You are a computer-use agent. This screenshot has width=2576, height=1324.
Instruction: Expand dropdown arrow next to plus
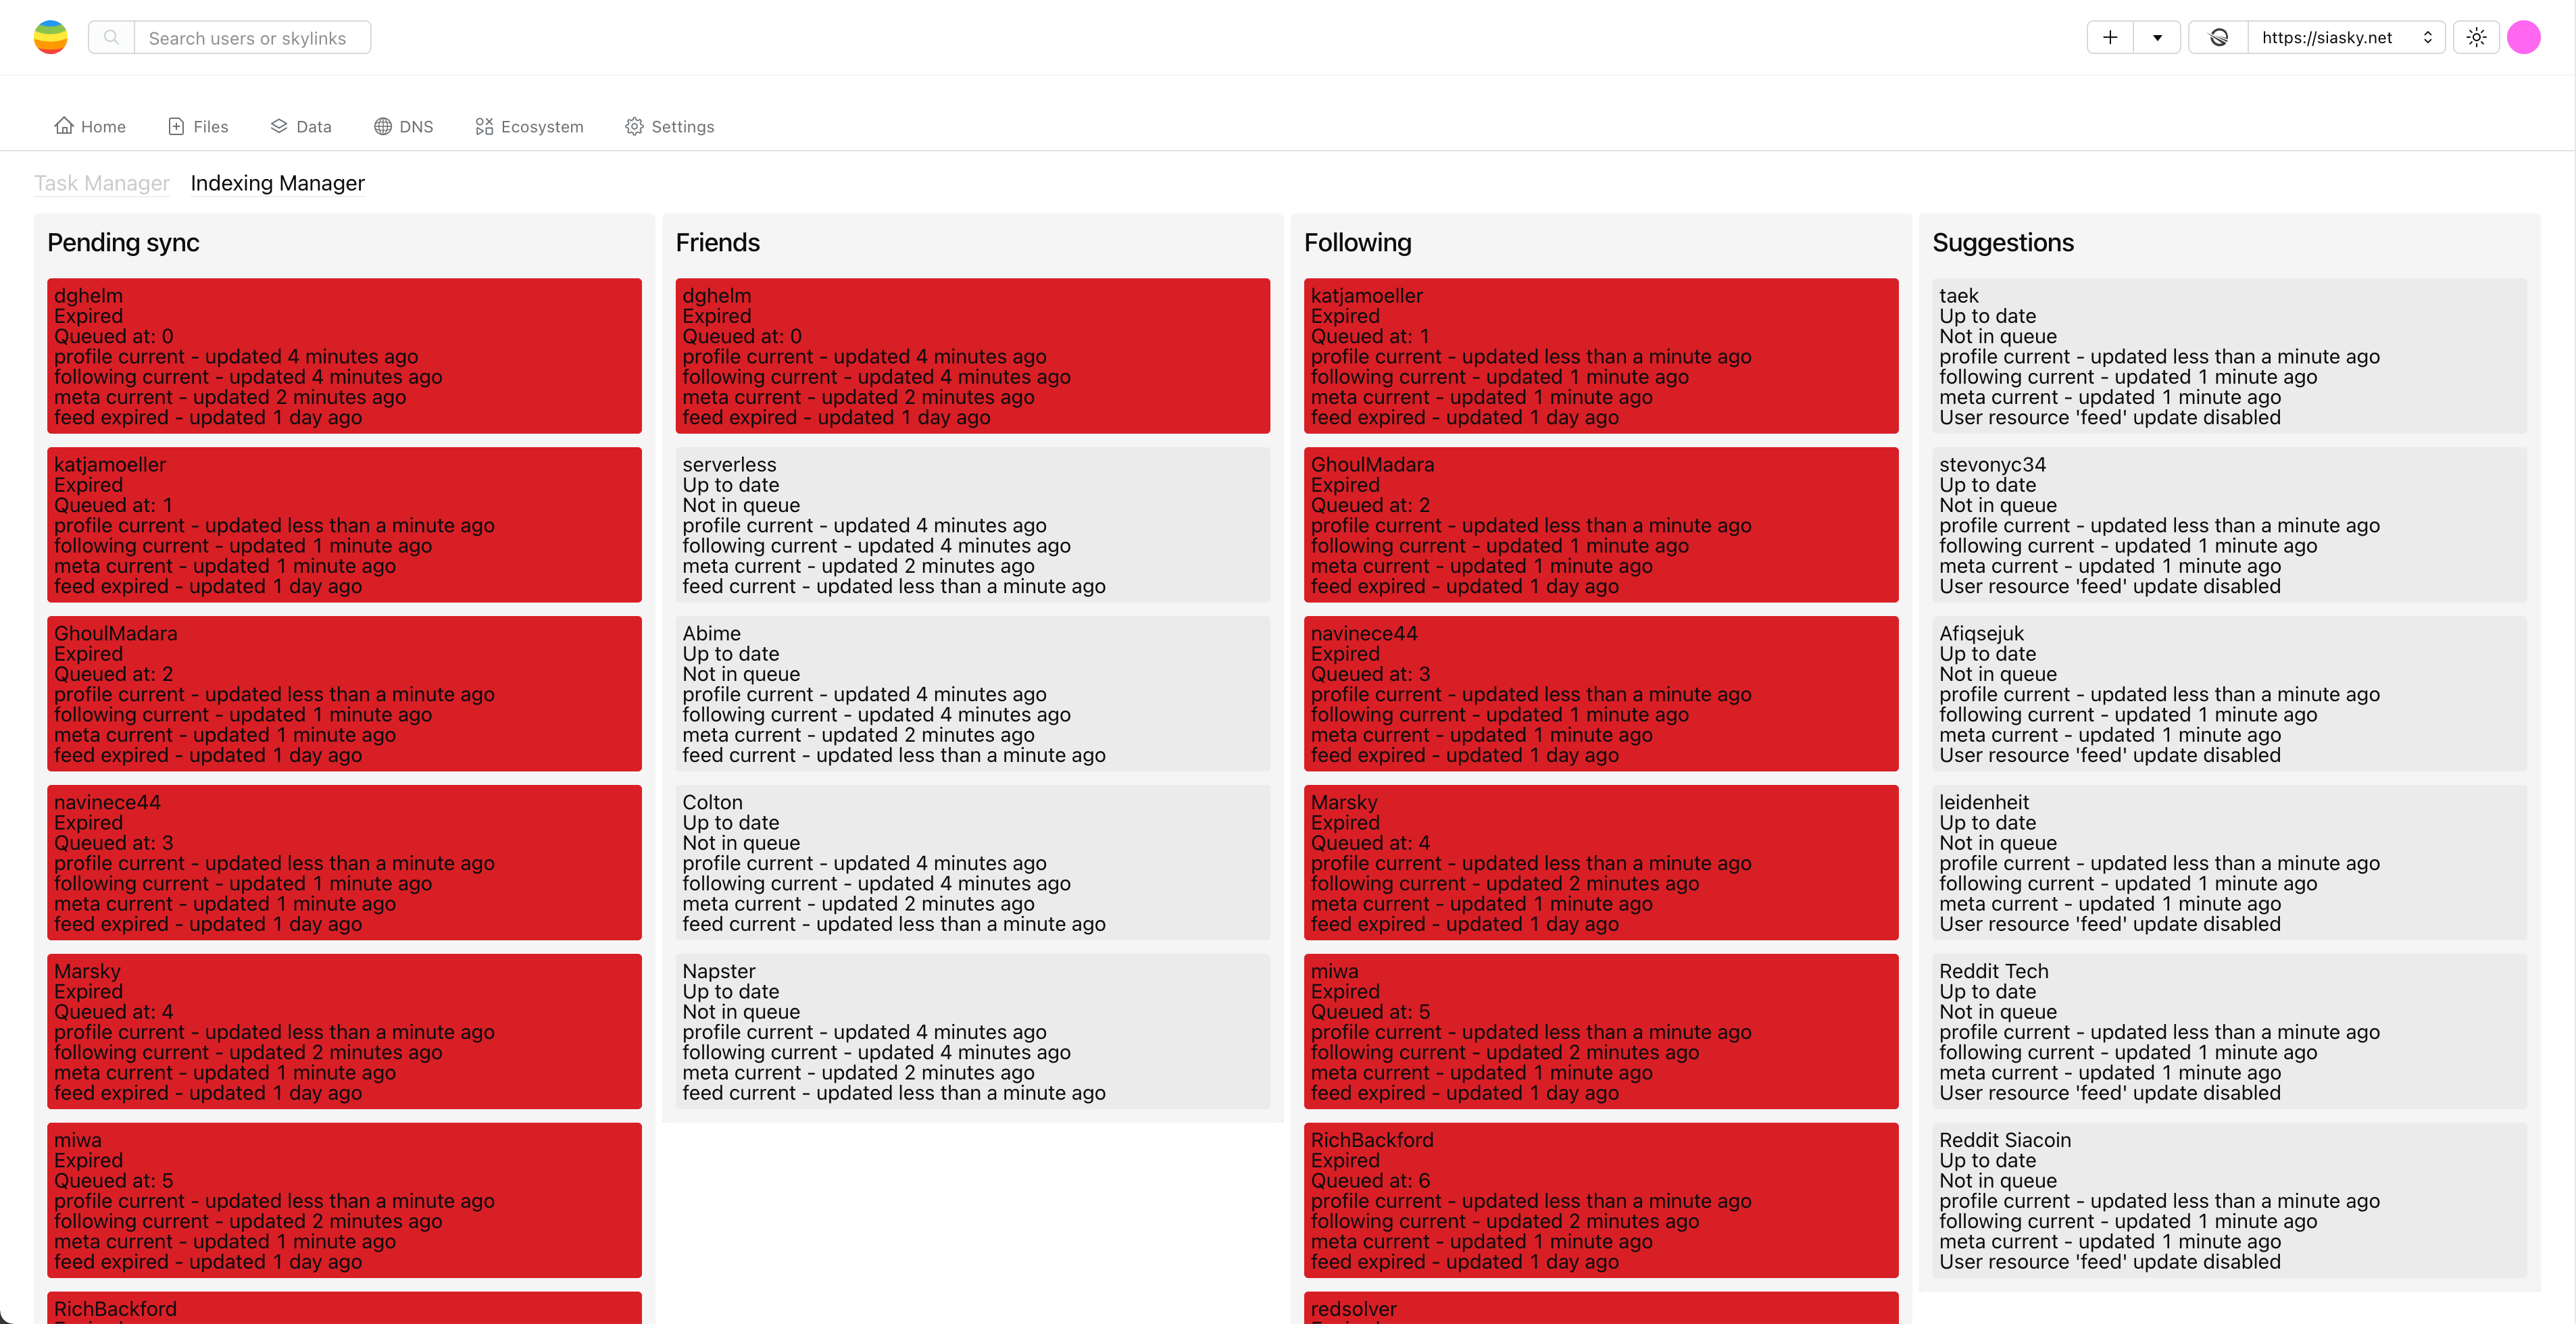tap(2157, 37)
